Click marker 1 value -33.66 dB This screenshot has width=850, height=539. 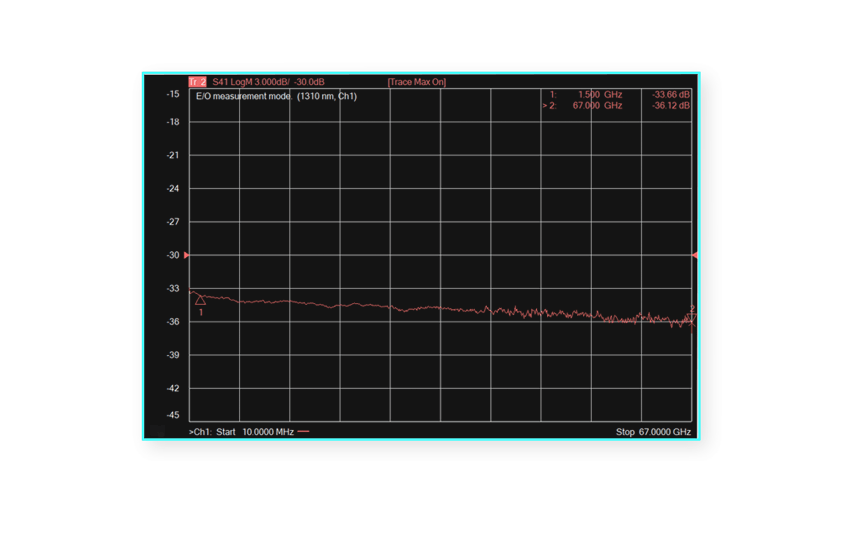tap(670, 95)
